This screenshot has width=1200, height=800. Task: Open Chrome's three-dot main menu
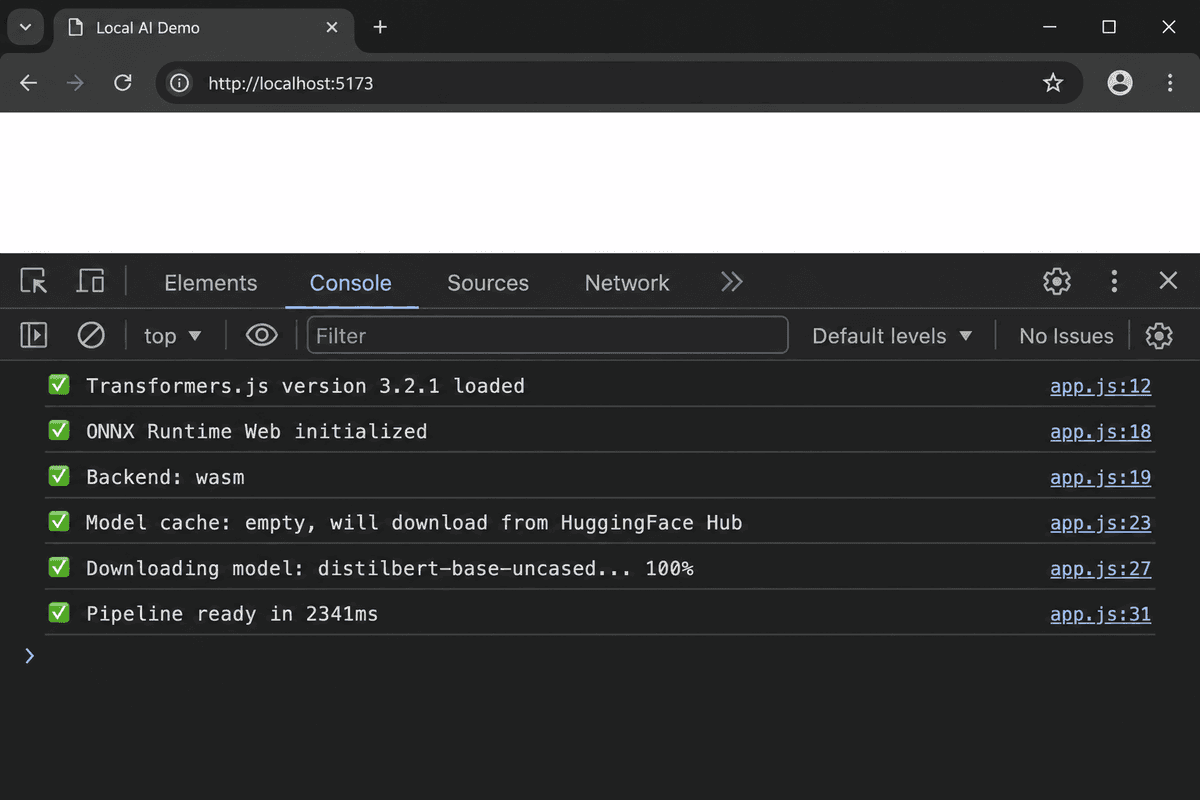pyautogui.click(x=1170, y=83)
